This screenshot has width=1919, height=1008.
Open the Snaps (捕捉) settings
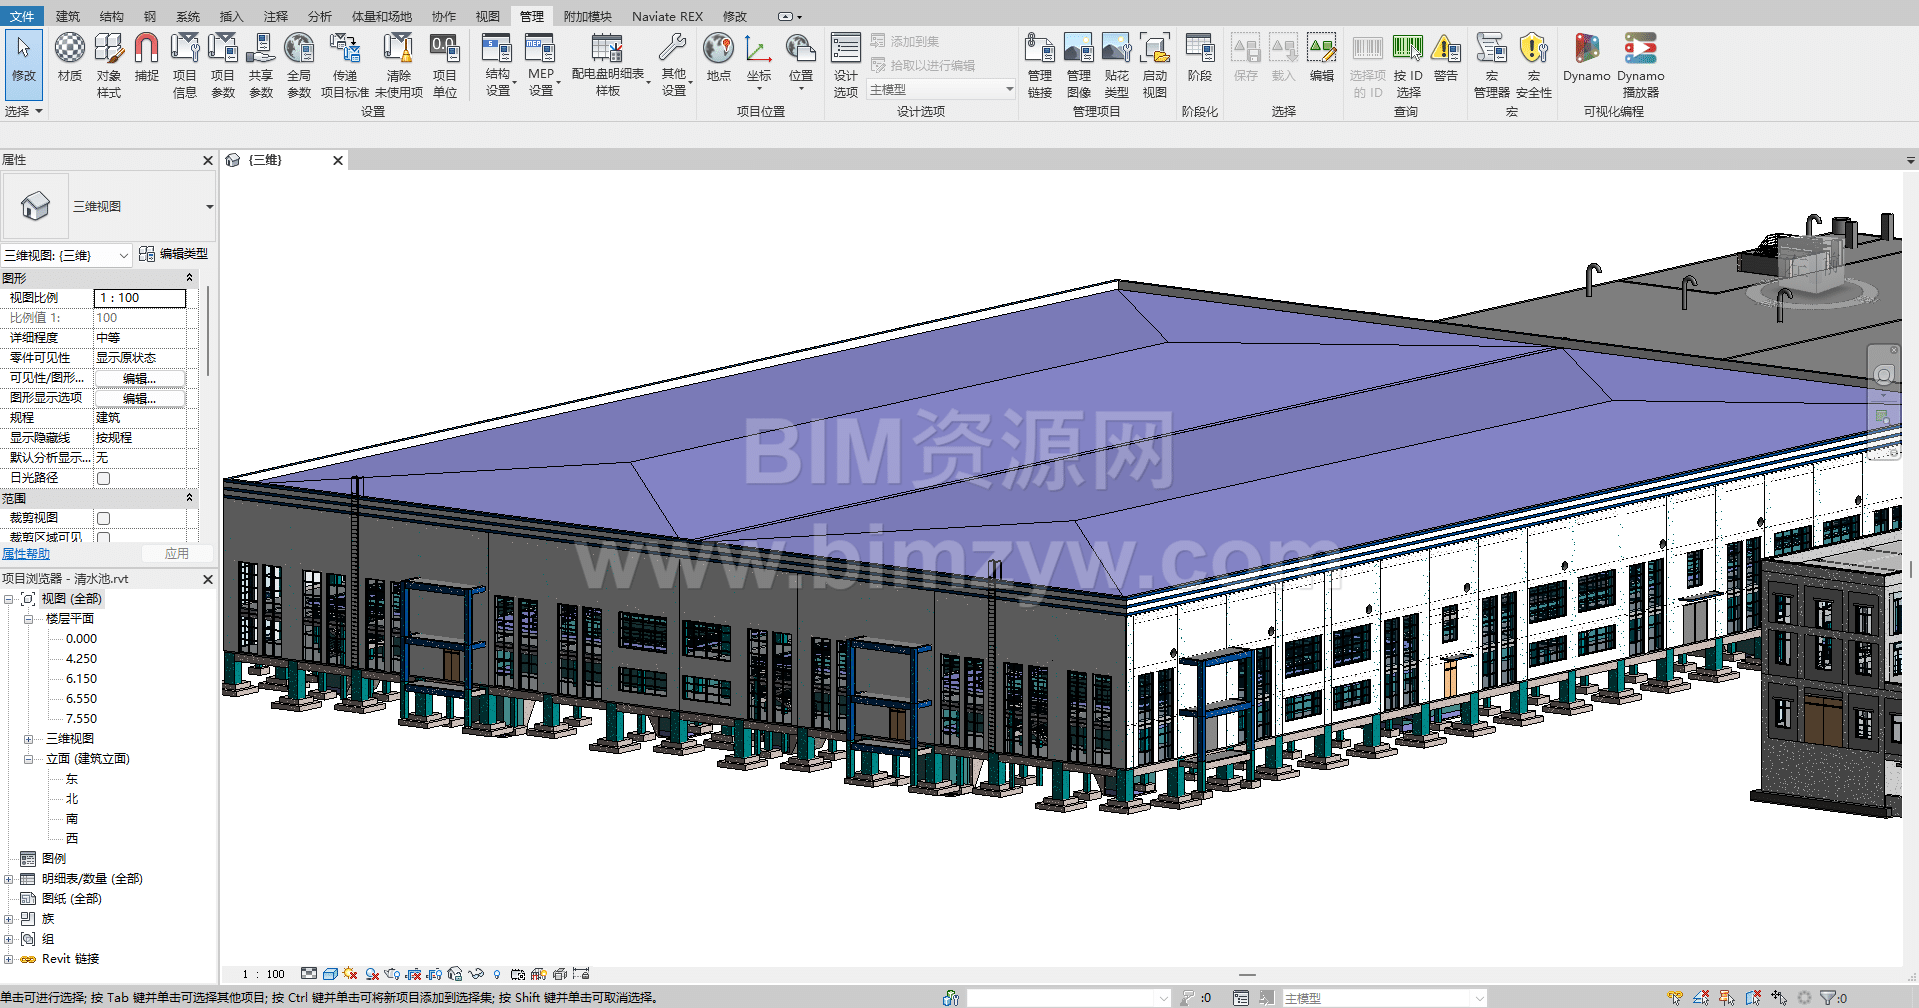coord(147,57)
